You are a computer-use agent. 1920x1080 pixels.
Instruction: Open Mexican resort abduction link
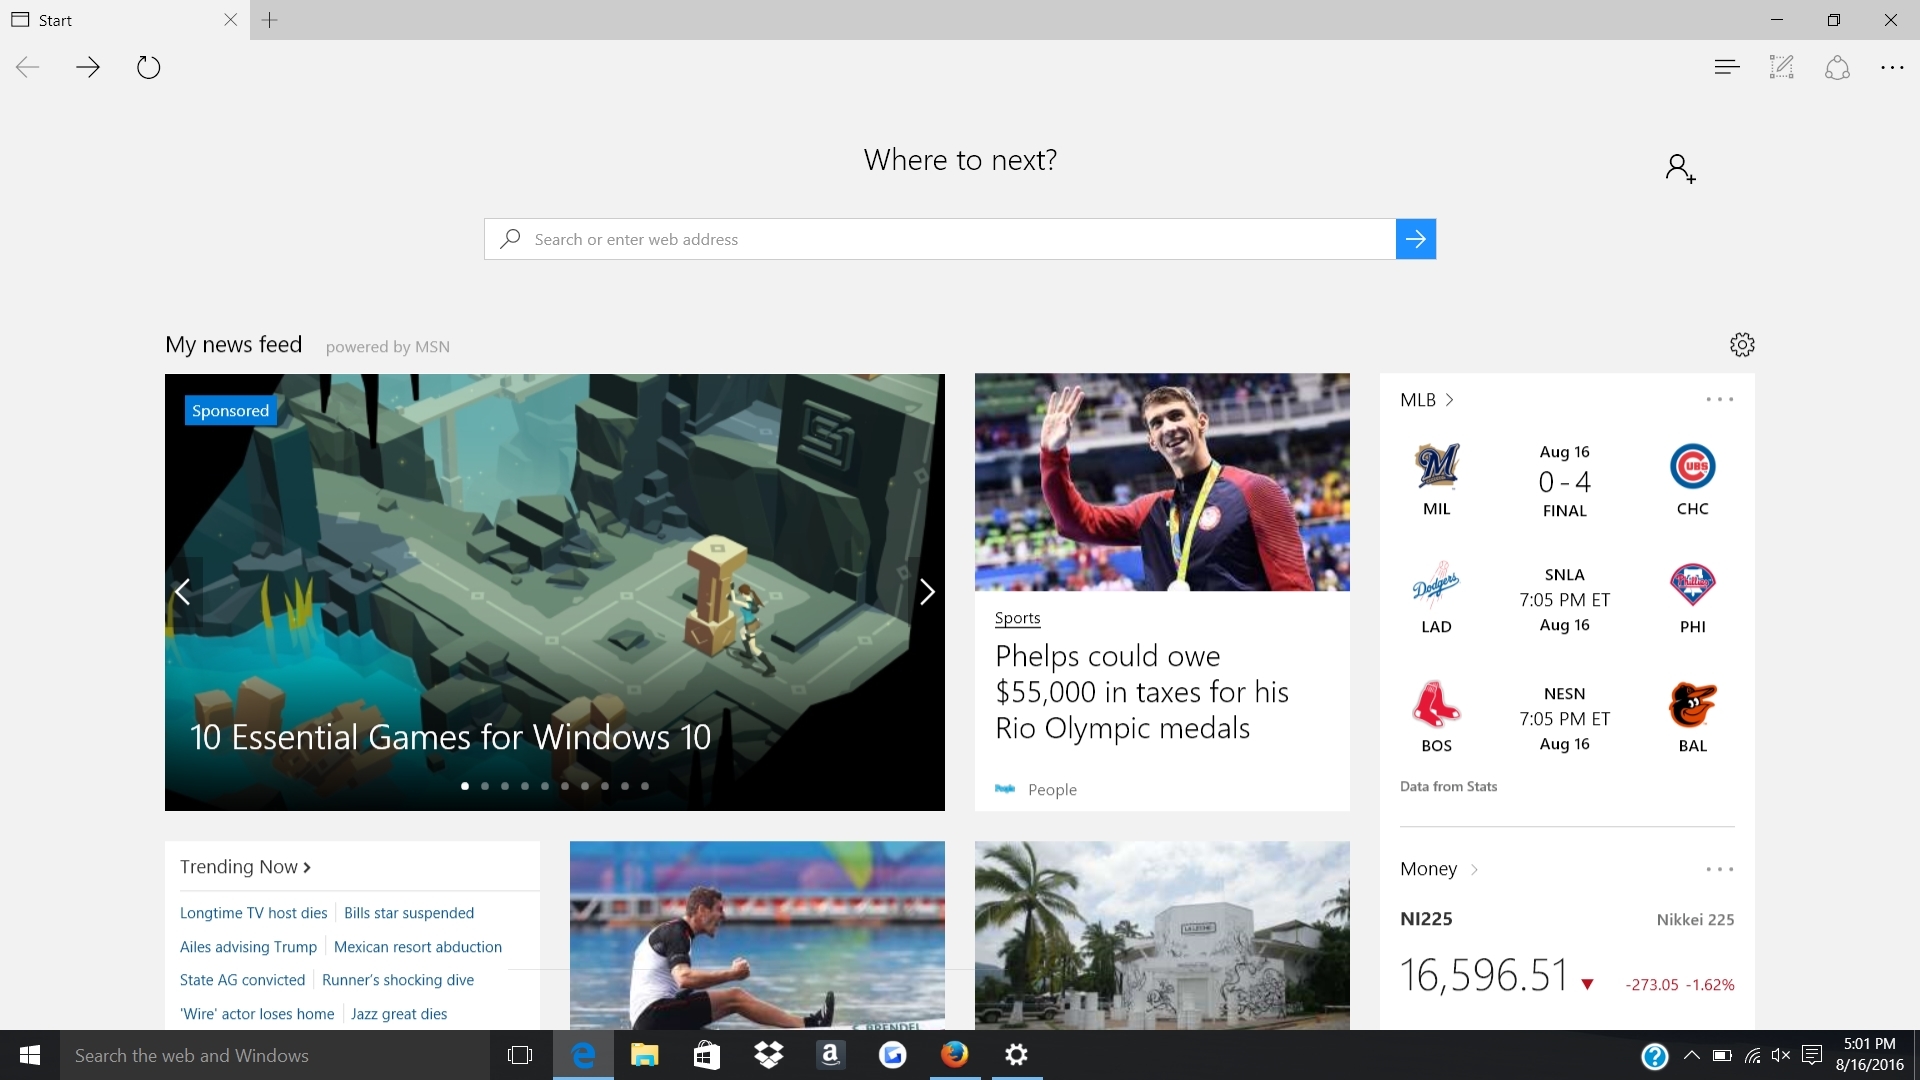point(418,947)
